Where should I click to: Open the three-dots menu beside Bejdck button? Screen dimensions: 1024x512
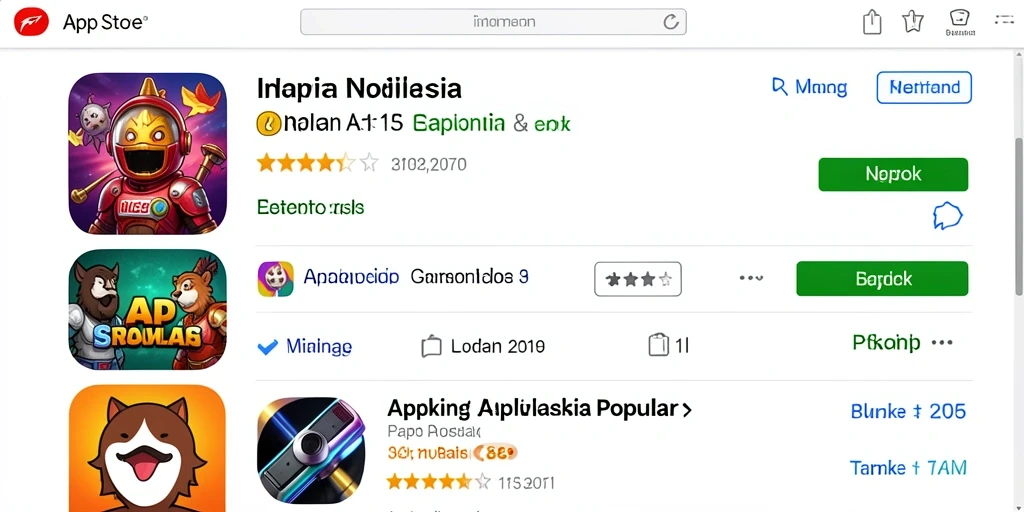tap(751, 278)
